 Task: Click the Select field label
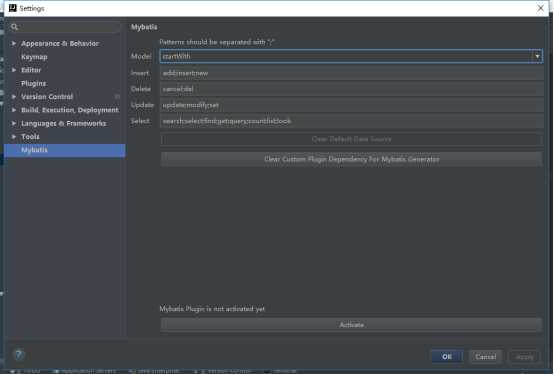pyautogui.click(x=140, y=121)
